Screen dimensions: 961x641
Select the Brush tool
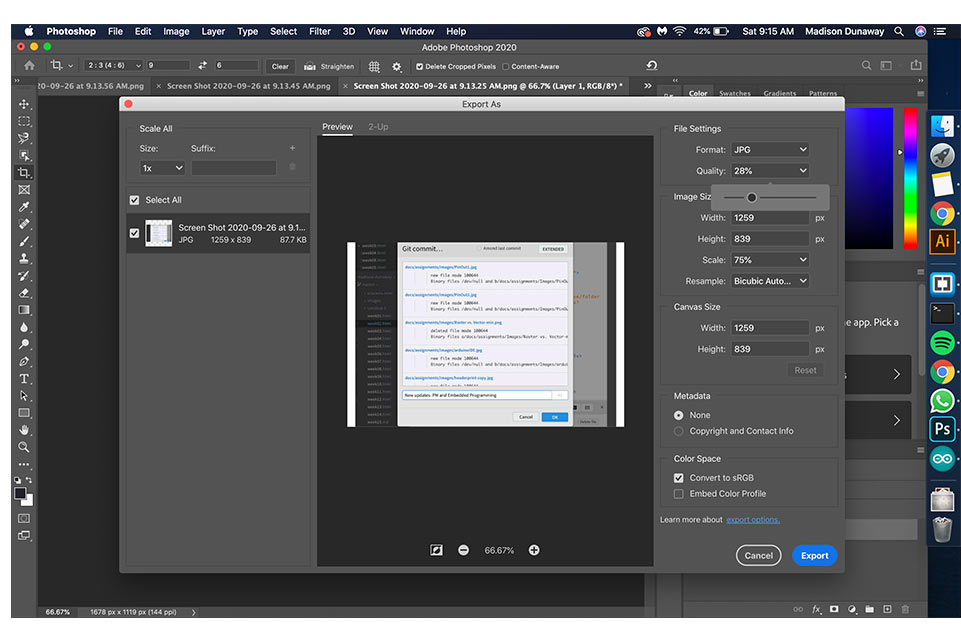point(24,241)
